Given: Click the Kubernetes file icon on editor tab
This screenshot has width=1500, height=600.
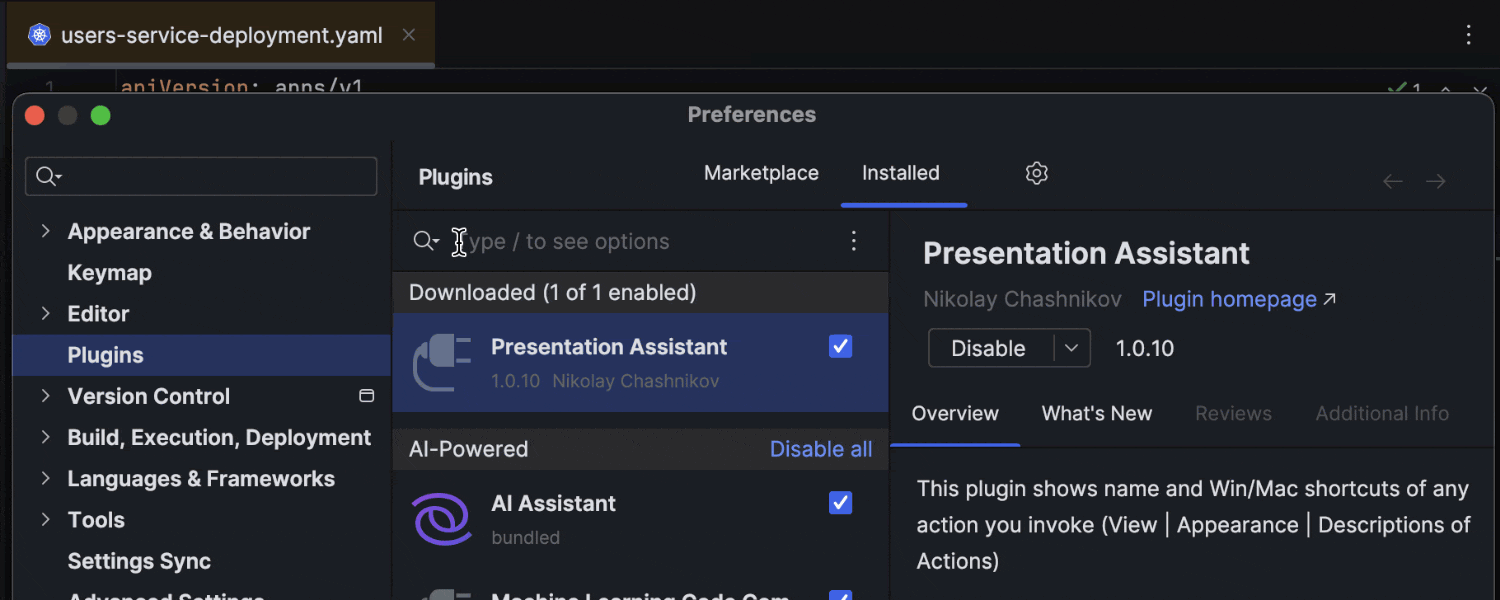Looking at the screenshot, I should tap(39, 36).
